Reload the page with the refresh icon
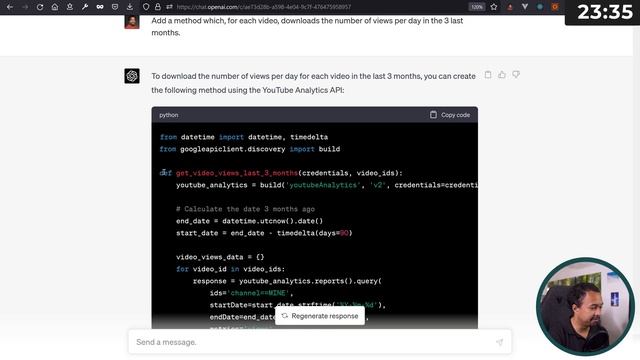The height and width of the screenshot is (360, 640). click(x=40, y=7)
